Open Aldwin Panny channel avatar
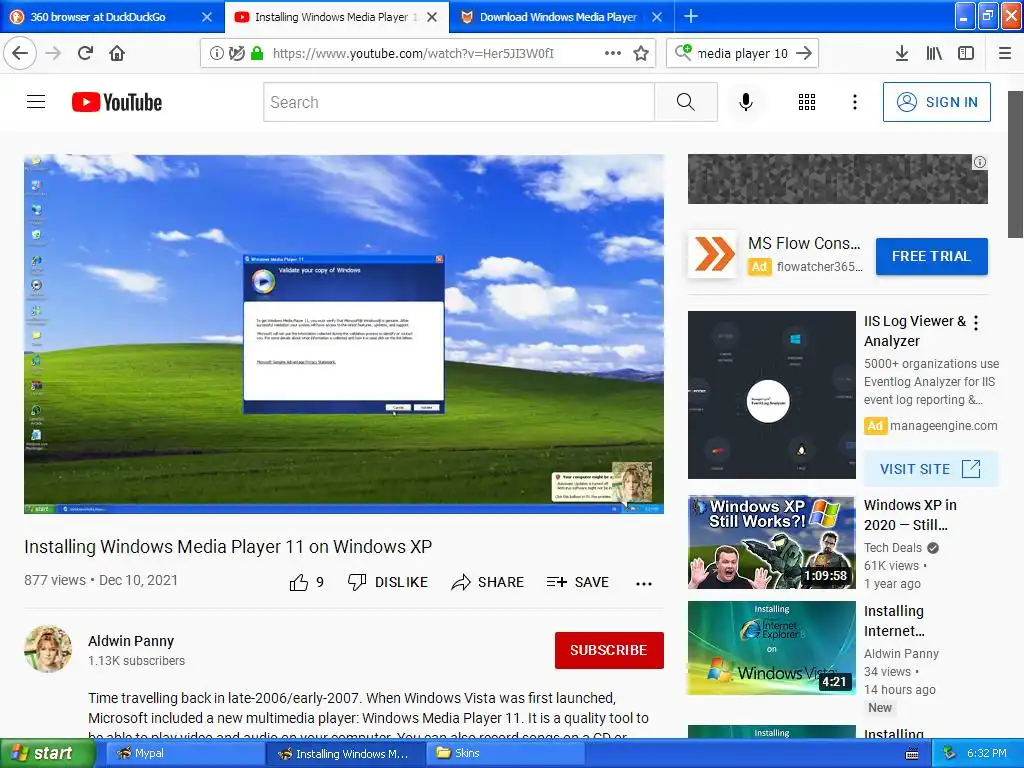This screenshot has height=768, width=1024. pyautogui.click(x=48, y=649)
